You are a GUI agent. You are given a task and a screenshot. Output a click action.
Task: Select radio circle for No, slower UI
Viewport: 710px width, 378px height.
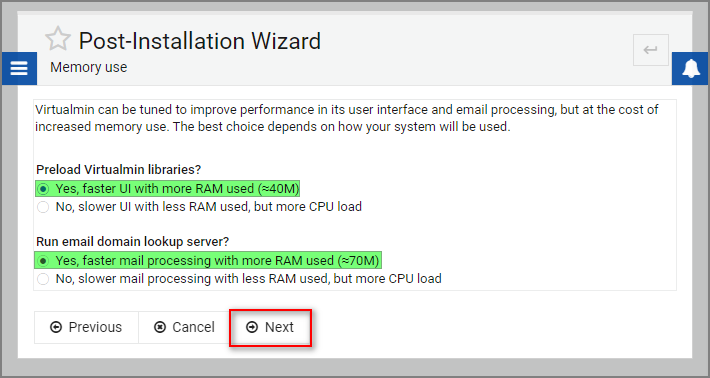pos(43,207)
